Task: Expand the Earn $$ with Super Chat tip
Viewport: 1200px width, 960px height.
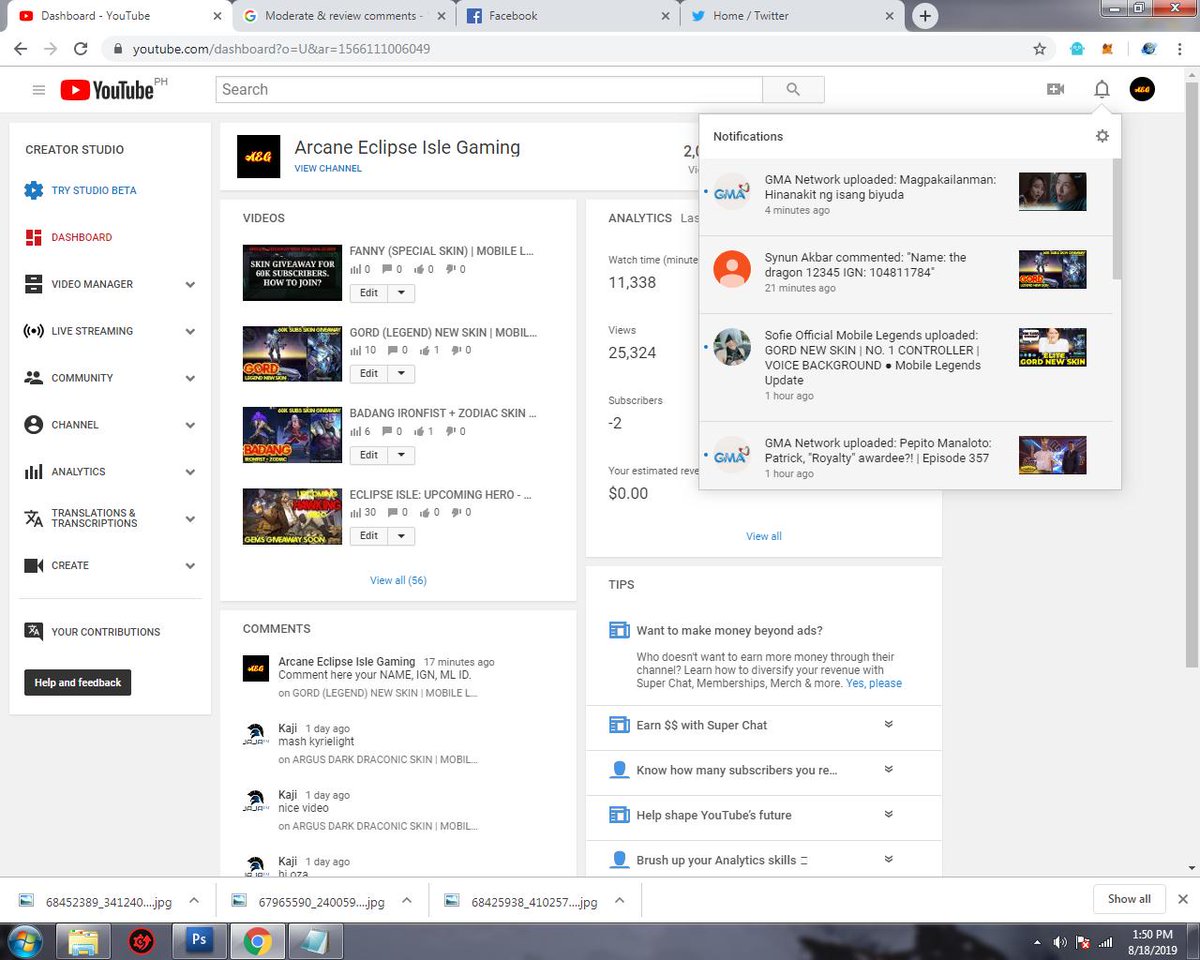Action: coord(888,725)
